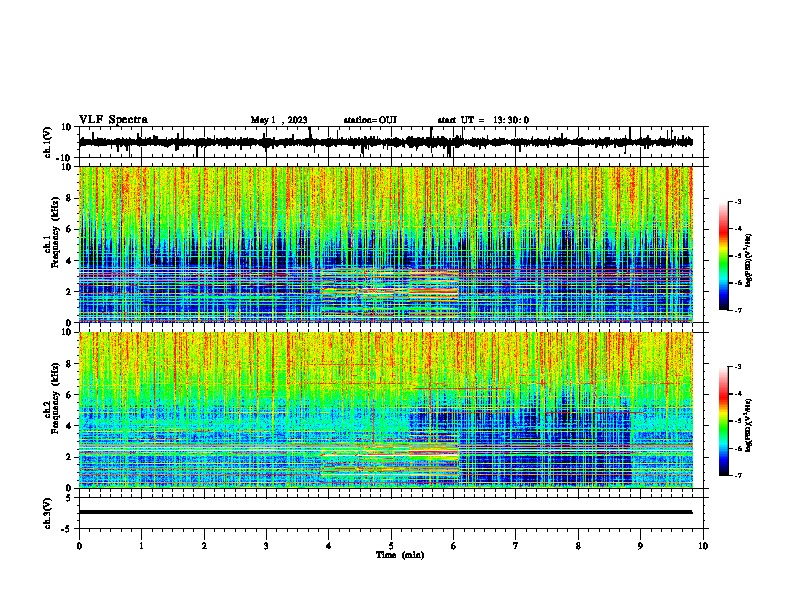Click the ch.1 spectrogram color bar

[723, 256]
